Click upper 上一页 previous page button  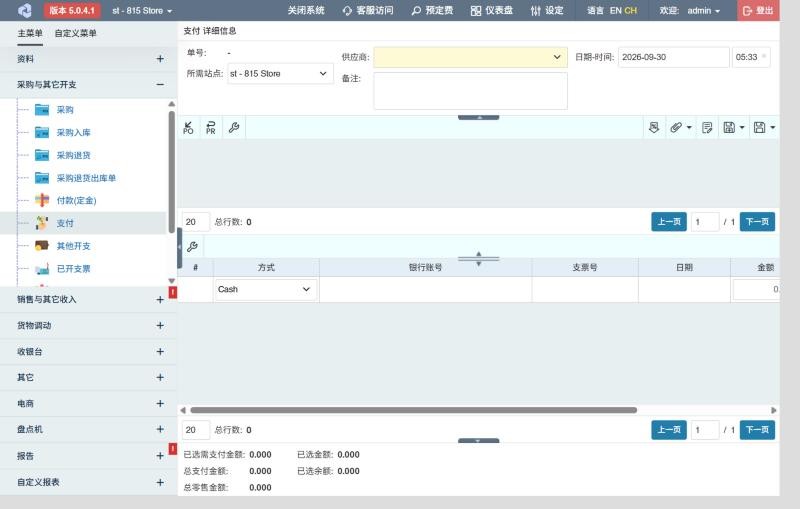coord(668,222)
